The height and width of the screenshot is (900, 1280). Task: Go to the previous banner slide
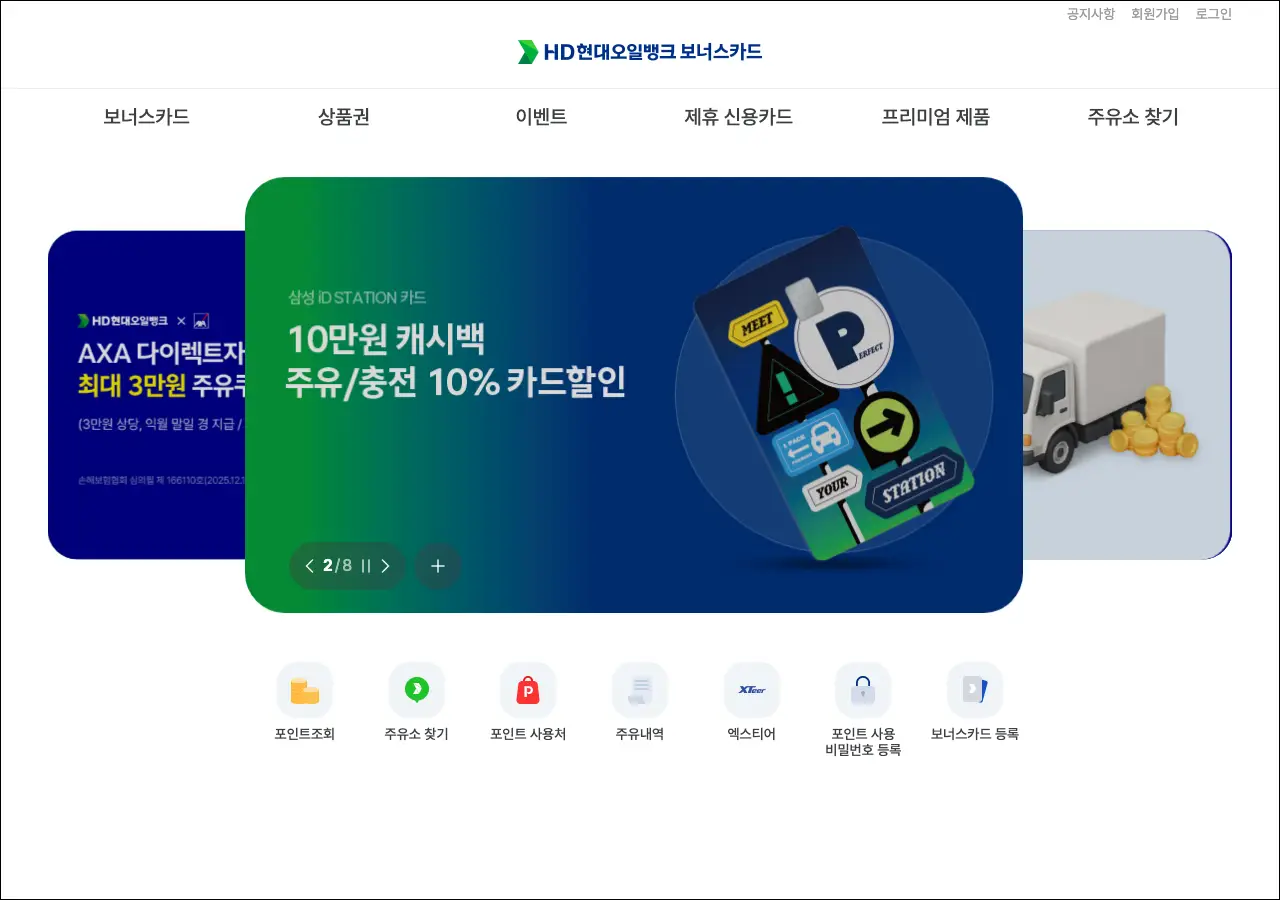click(x=309, y=566)
